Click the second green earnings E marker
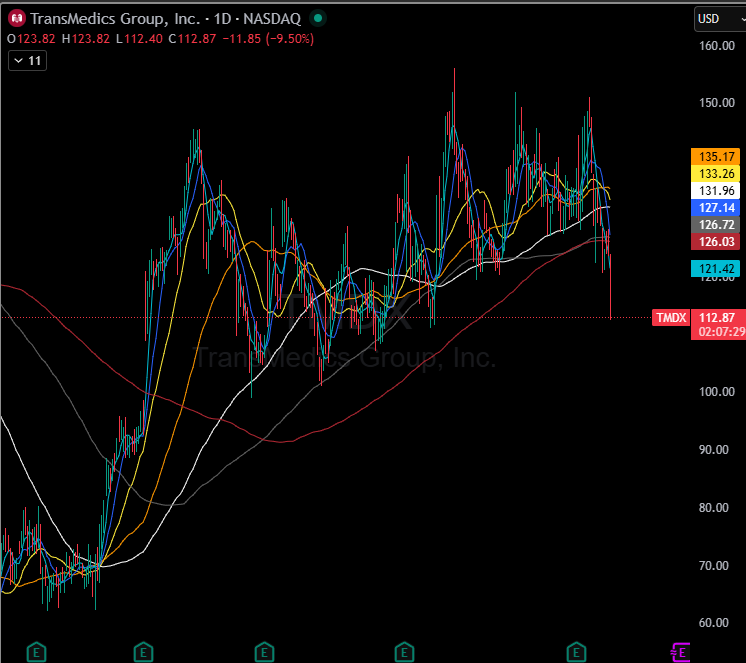746x663 pixels. [143, 652]
